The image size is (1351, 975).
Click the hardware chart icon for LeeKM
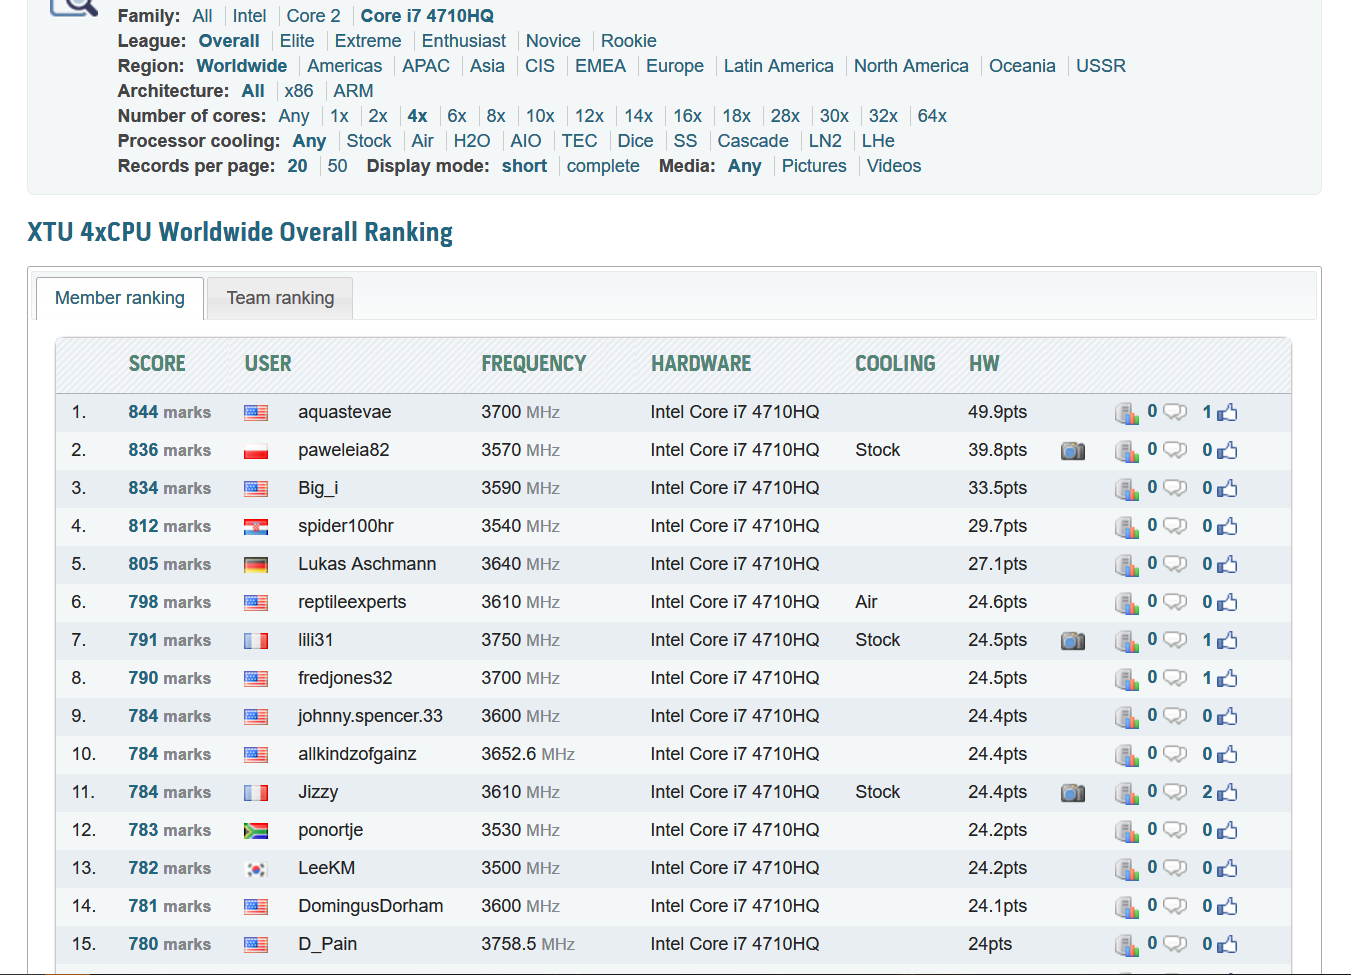[1127, 869]
